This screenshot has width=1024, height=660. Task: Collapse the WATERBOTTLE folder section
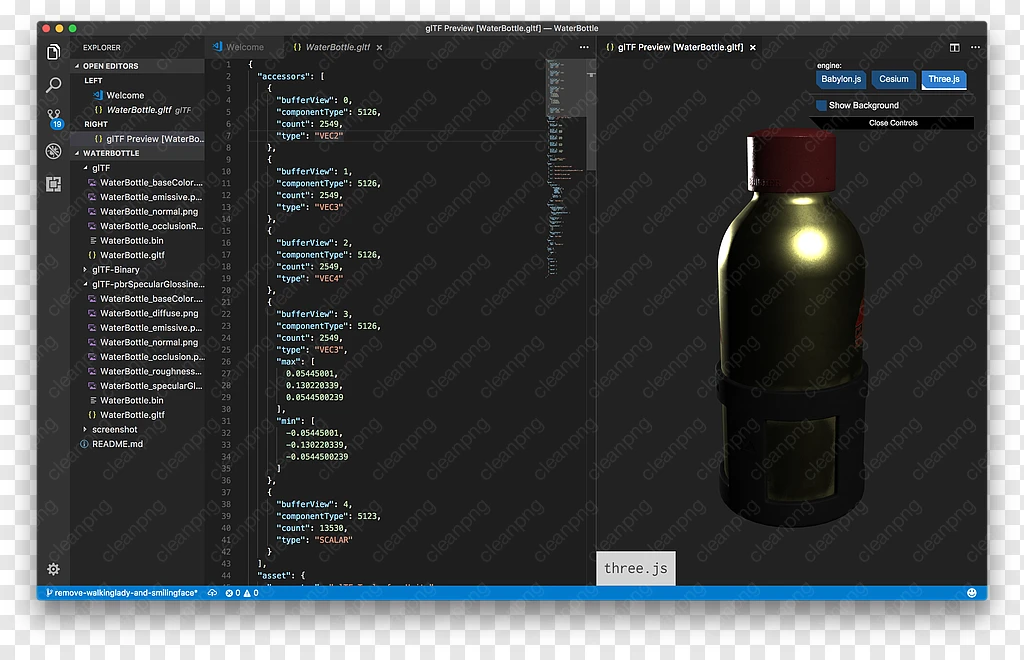138,153
